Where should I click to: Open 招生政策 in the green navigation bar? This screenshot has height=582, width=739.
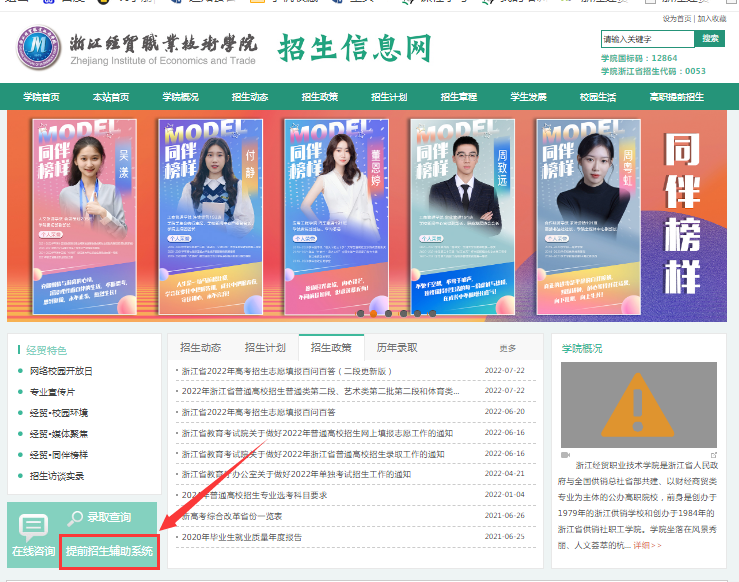(319, 97)
